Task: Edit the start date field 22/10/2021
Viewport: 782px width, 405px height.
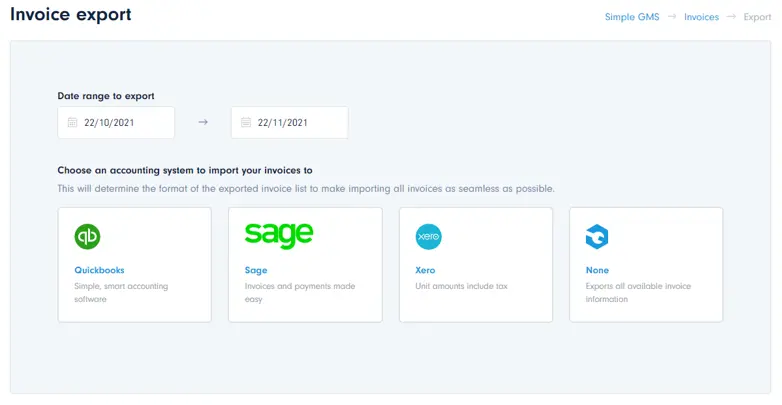Action: tap(110, 123)
